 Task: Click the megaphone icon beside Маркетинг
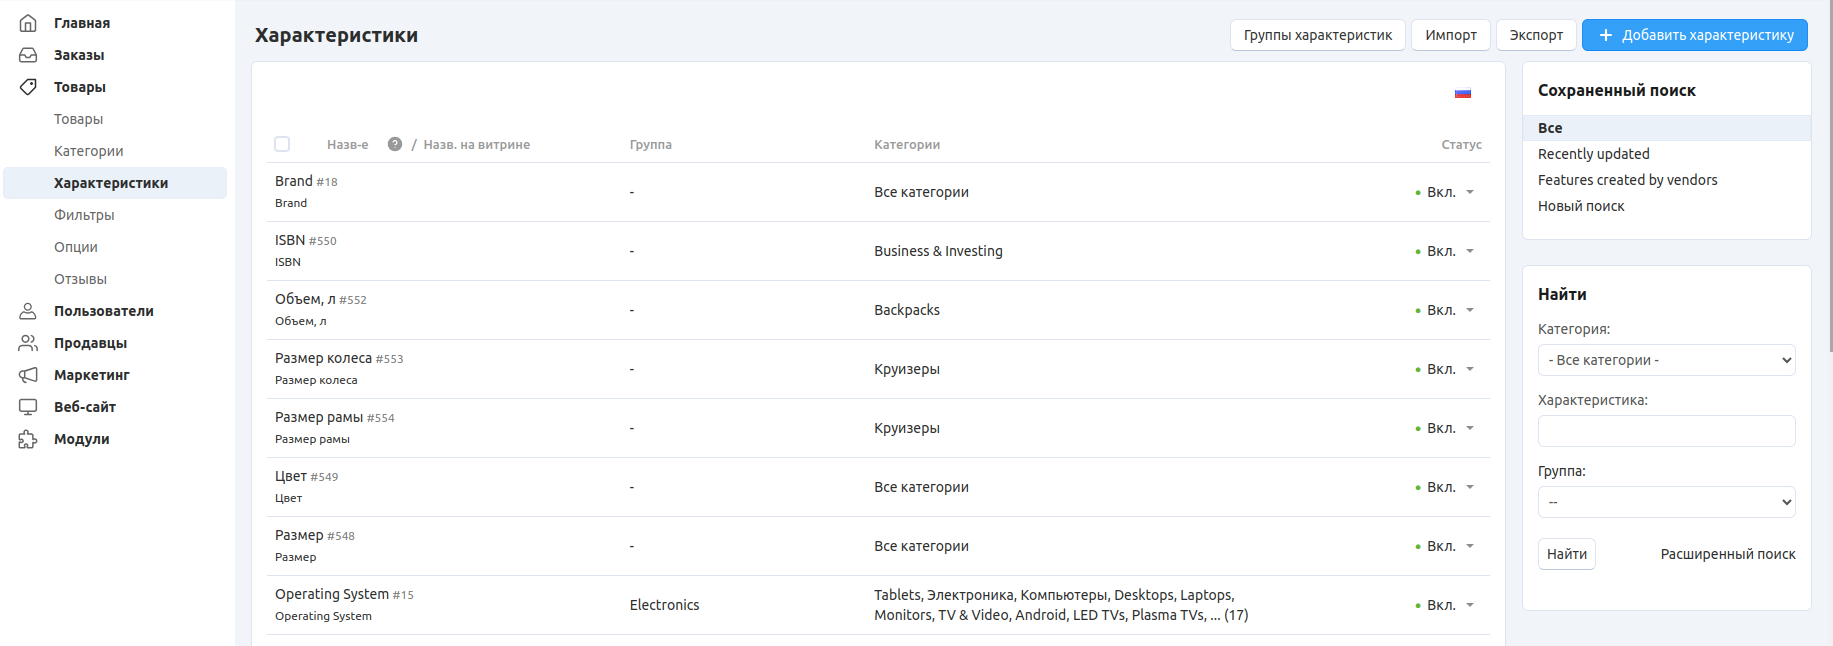point(28,375)
